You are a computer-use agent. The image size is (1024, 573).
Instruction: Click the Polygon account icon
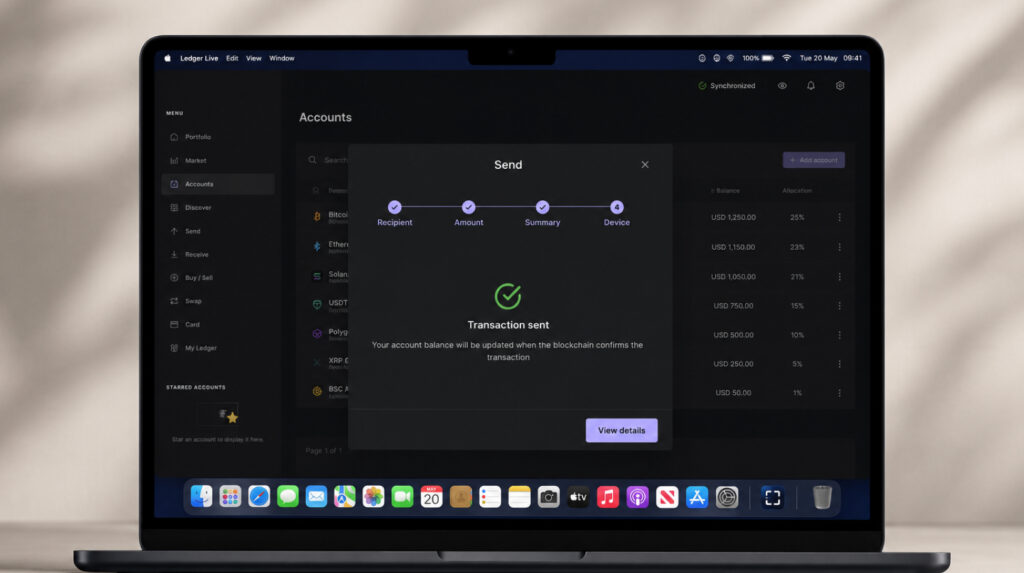tap(317, 334)
